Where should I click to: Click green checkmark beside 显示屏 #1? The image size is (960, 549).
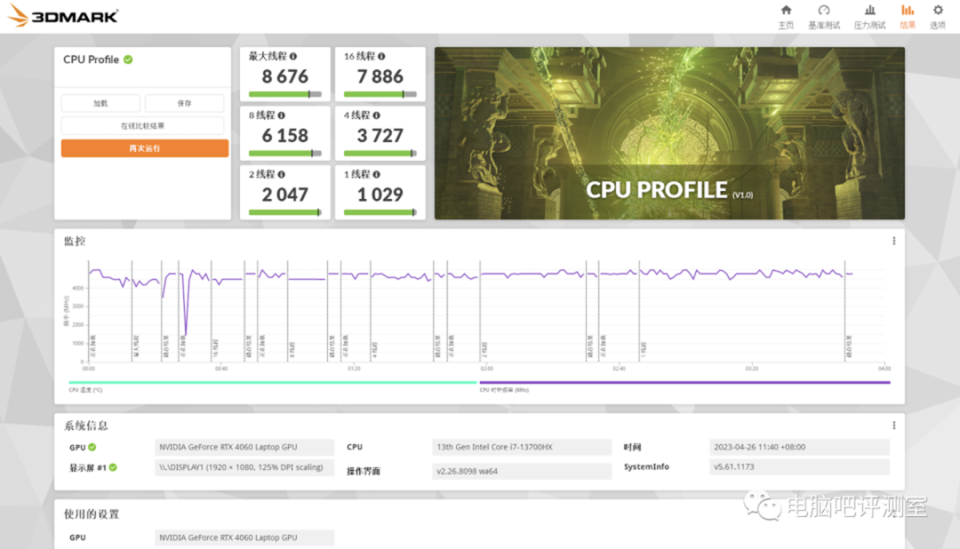pyautogui.click(x=113, y=468)
